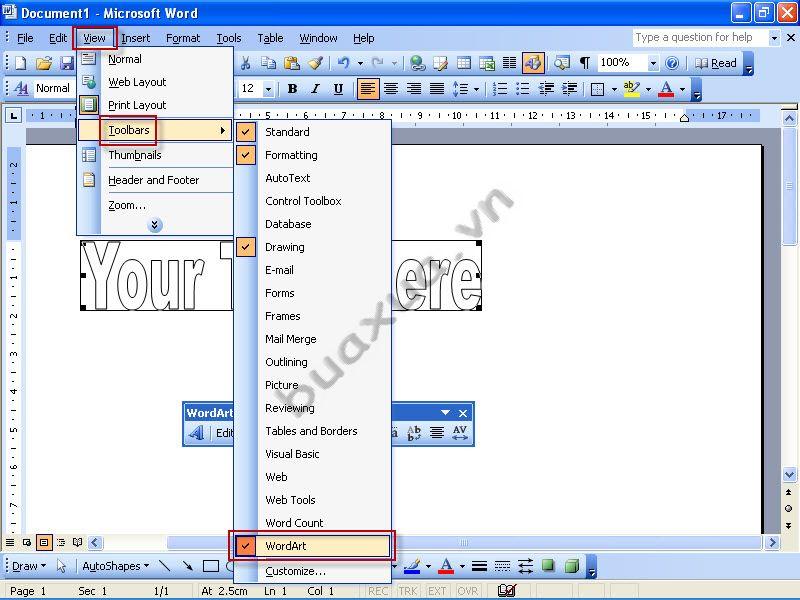
Task: Select the Arrow drawing tool
Action: pos(187,566)
